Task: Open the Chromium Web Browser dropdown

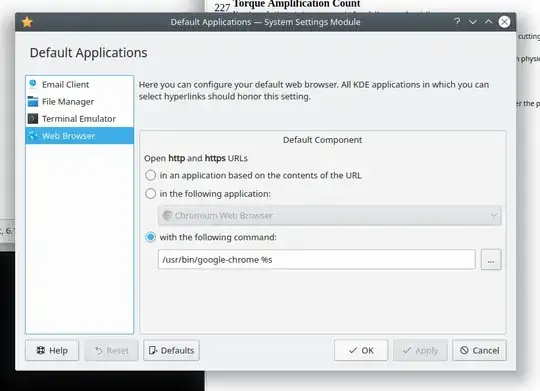Action: 330,216
